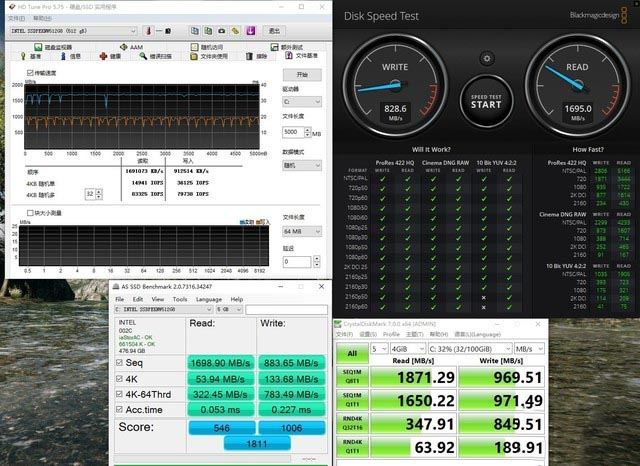Click the RND4K Q32T16 test button

[x=352, y=423]
